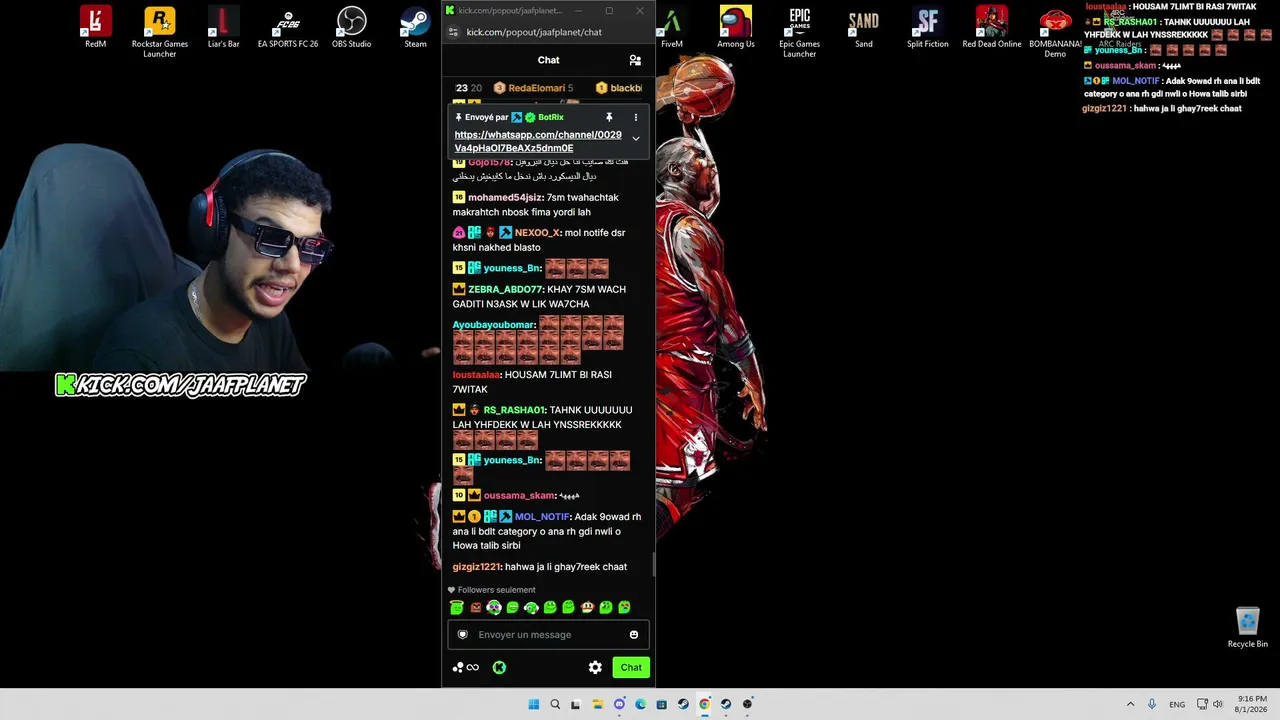Viewport: 1280px width, 720px height.
Task: Click the Kick popout browser tab title
Action: pos(510,10)
